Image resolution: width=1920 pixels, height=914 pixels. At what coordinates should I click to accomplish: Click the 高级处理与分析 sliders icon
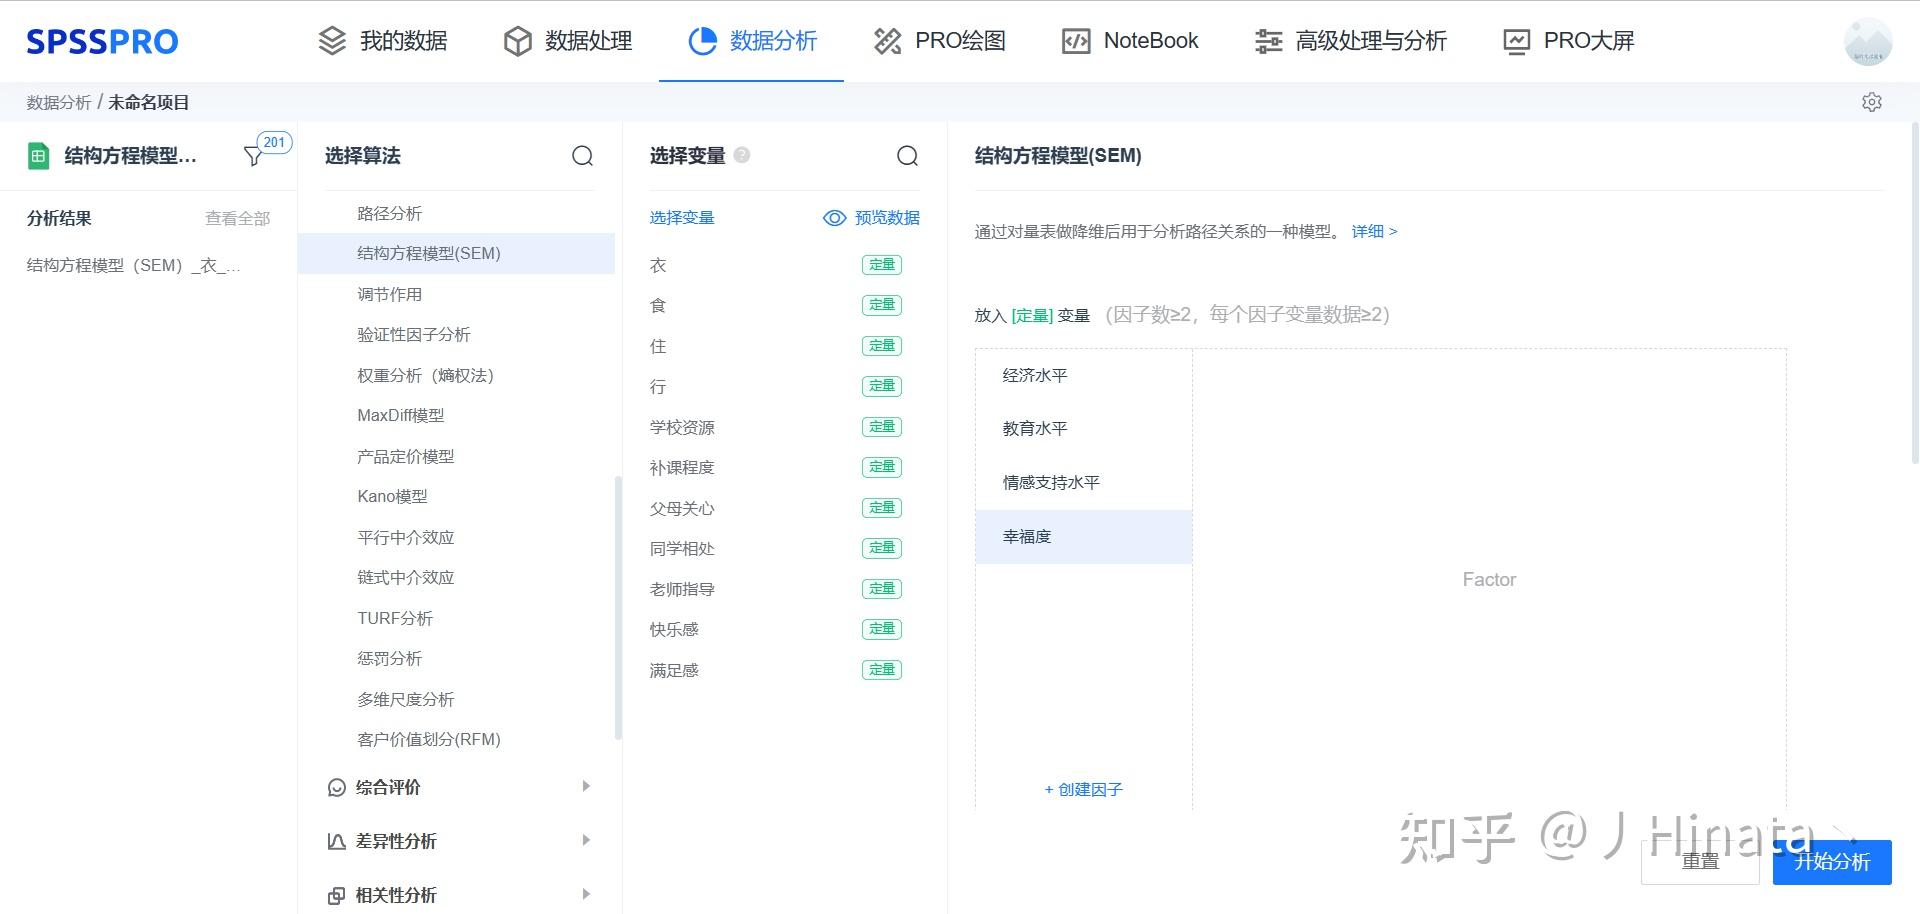1266,41
